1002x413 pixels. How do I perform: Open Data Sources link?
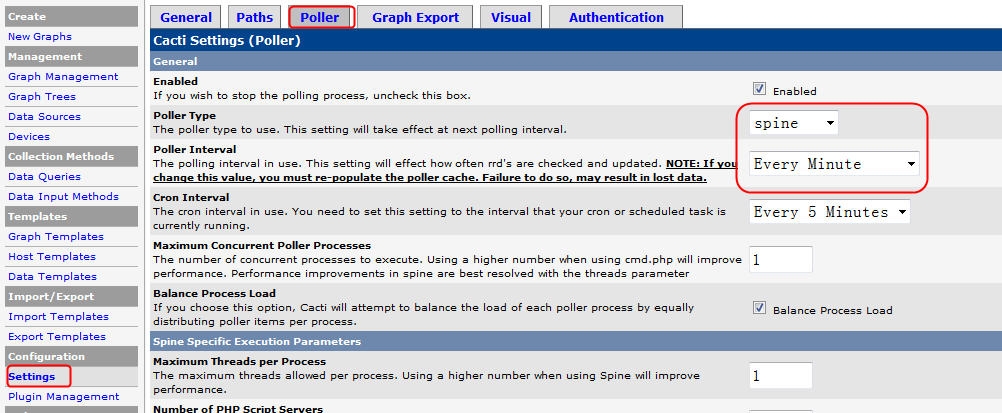point(44,116)
